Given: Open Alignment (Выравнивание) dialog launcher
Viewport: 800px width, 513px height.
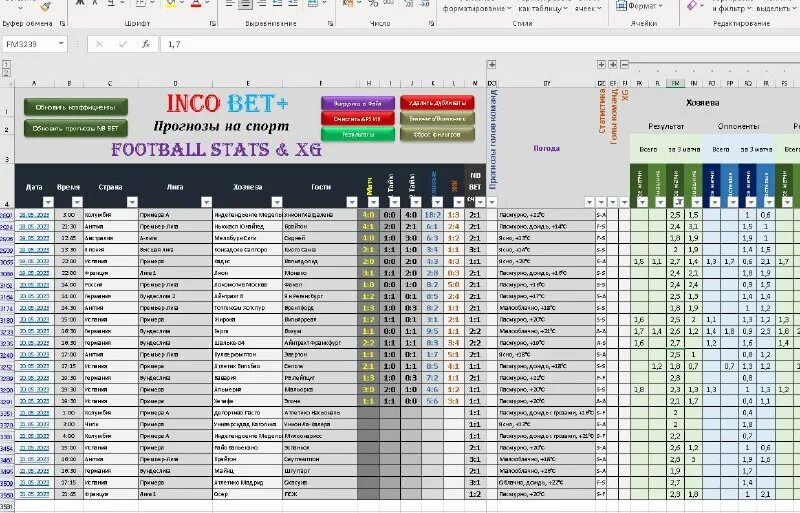Looking at the screenshot, I should click(331, 23).
